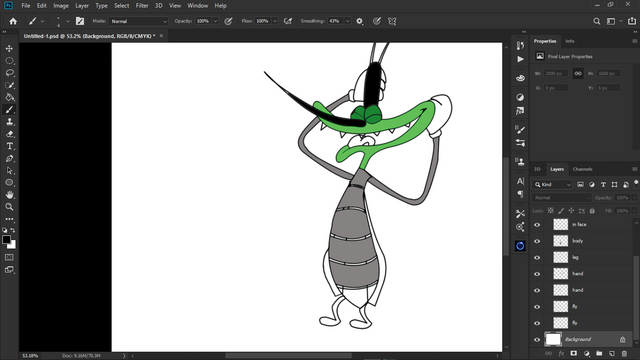Hide the 'in face' layer
The width and height of the screenshot is (640, 360).
pyautogui.click(x=537, y=224)
